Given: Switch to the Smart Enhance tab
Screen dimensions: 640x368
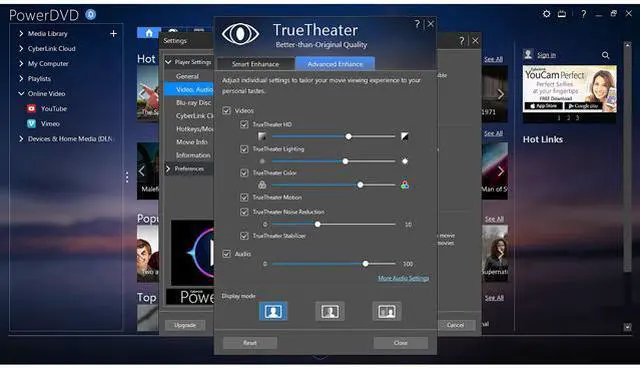Looking at the screenshot, I should pos(256,64).
